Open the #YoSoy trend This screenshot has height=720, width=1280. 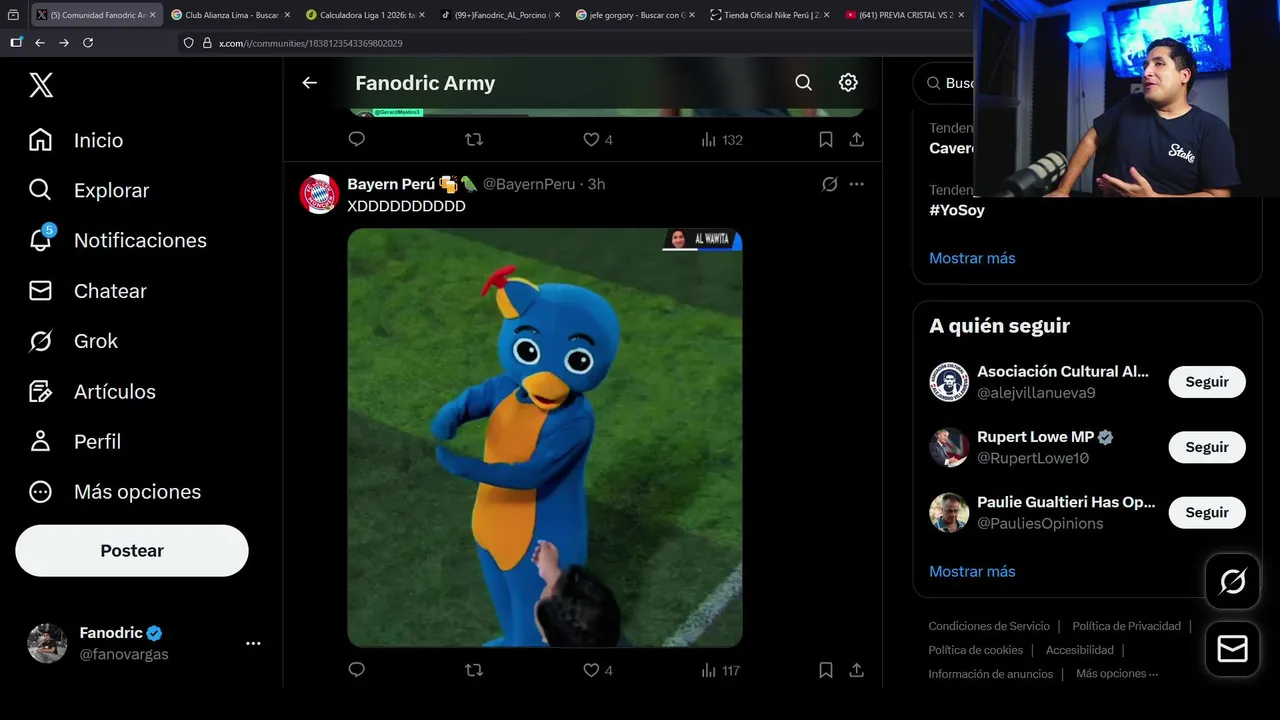pyautogui.click(x=957, y=210)
